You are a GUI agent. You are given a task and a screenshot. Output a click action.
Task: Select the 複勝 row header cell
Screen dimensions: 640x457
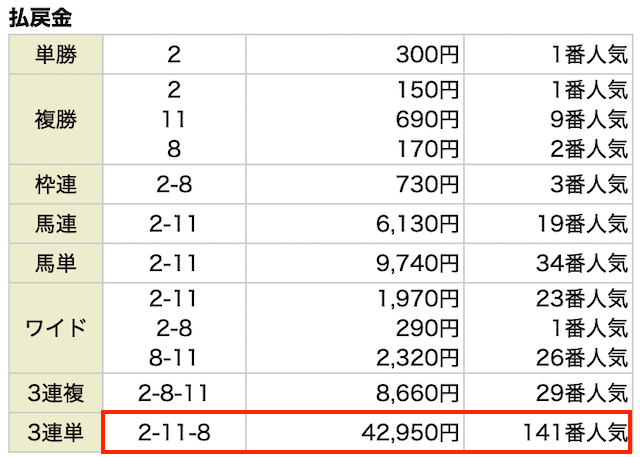[x=56, y=120]
